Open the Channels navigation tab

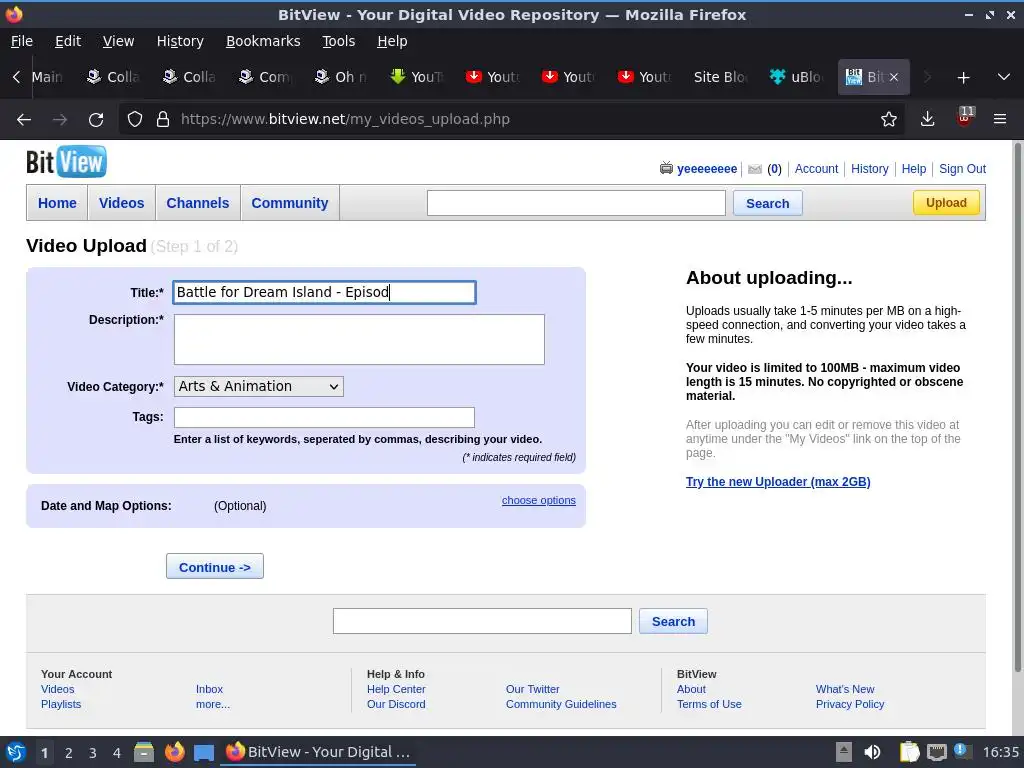[198, 203]
